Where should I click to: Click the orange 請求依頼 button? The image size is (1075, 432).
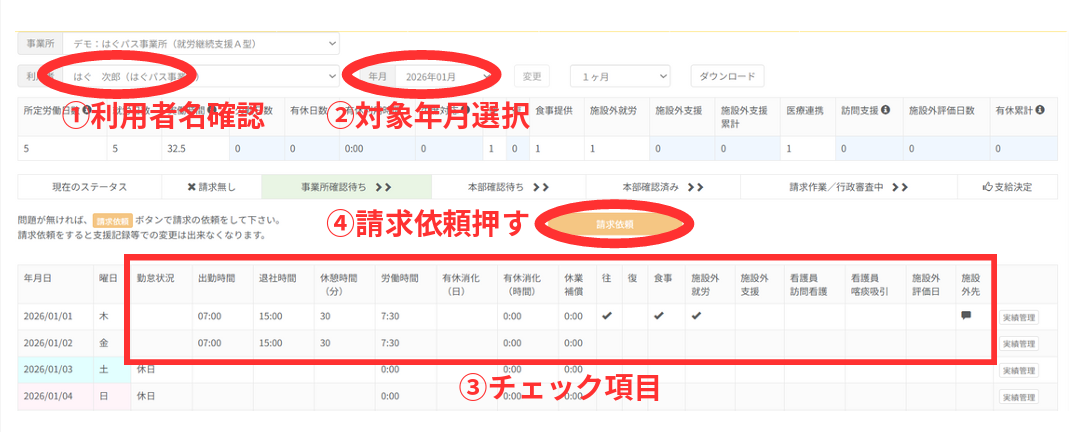coord(614,224)
